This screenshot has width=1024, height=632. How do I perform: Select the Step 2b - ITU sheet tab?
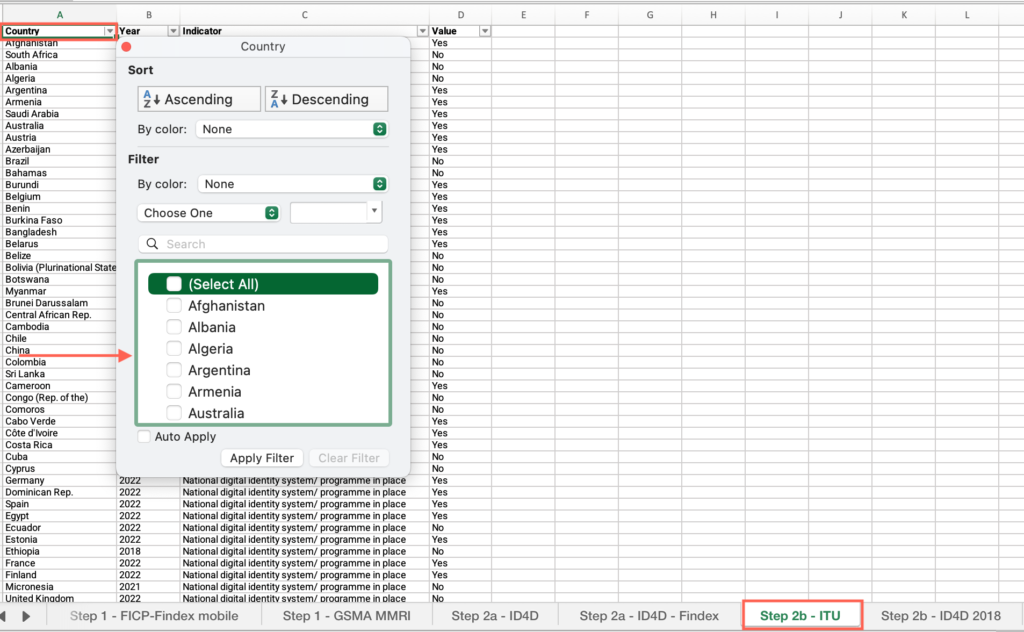800,616
